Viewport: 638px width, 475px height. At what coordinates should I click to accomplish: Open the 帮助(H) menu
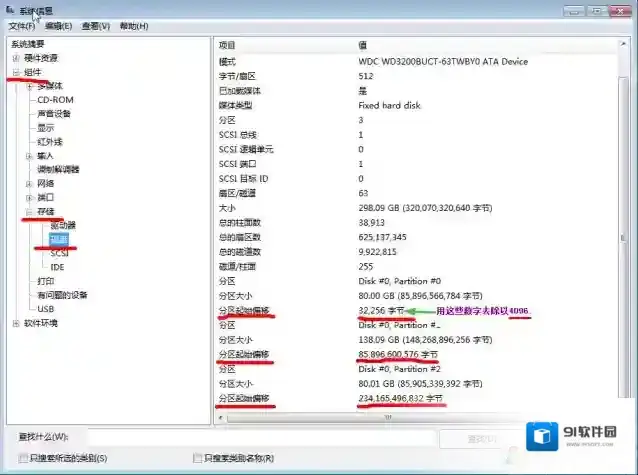click(x=133, y=26)
